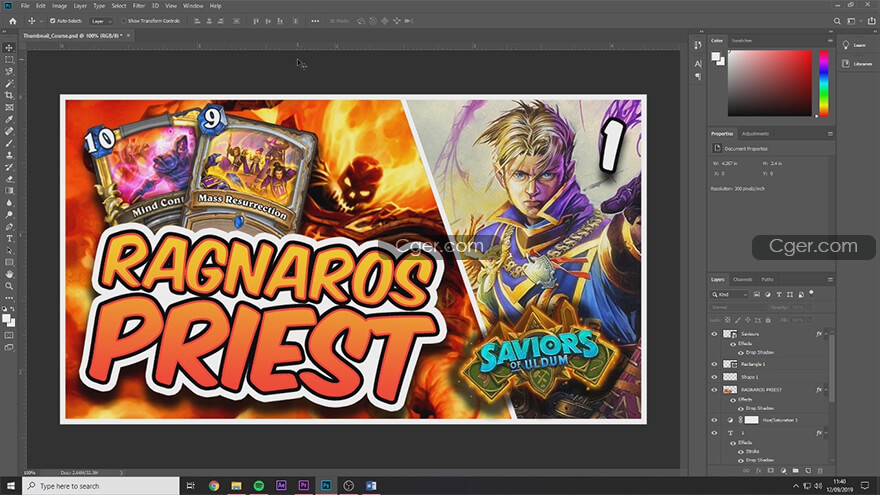Select the Clone Stamp tool
This screenshot has width=880, height=495.
click(9, 155)
